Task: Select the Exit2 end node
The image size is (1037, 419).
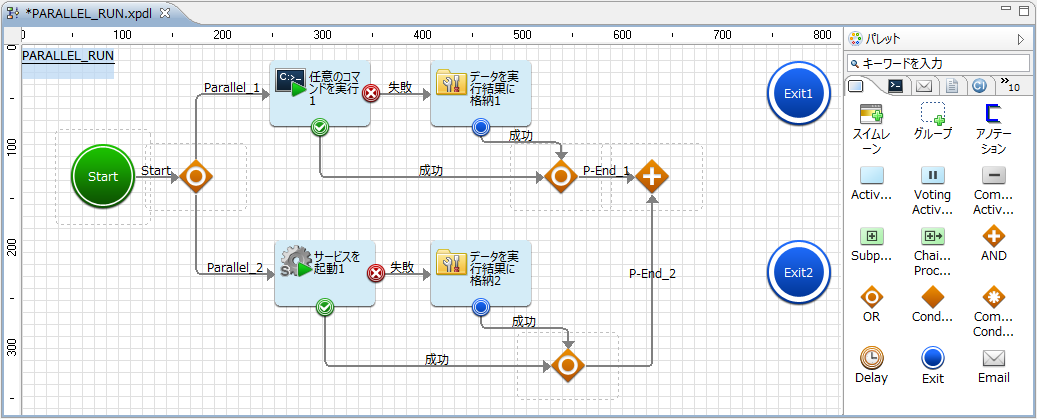Action: click(798, 272)
